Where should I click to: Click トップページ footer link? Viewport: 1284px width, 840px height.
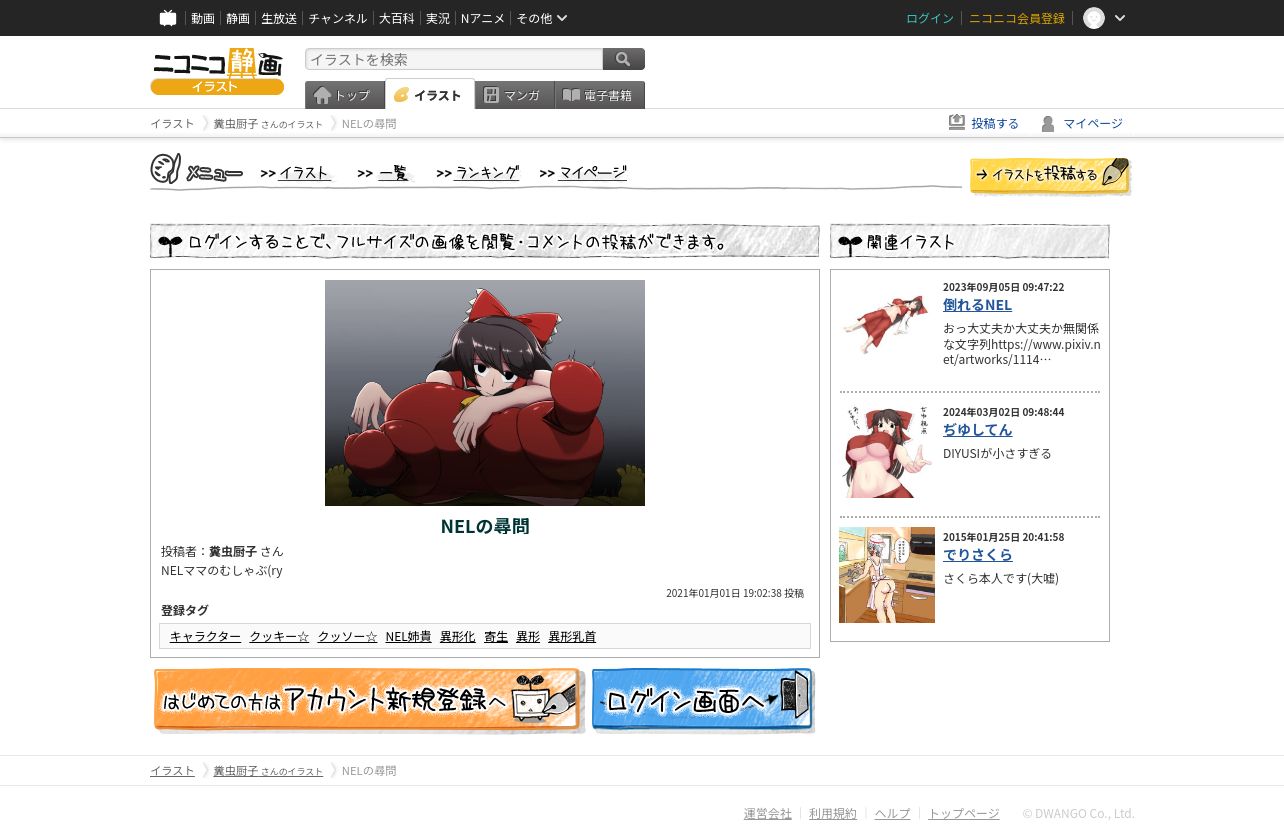point(964,814)
